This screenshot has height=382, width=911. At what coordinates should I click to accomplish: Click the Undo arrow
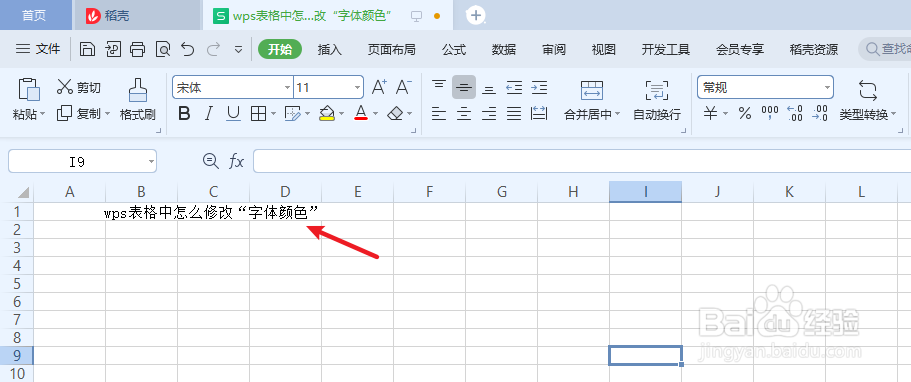click(188, 49)
